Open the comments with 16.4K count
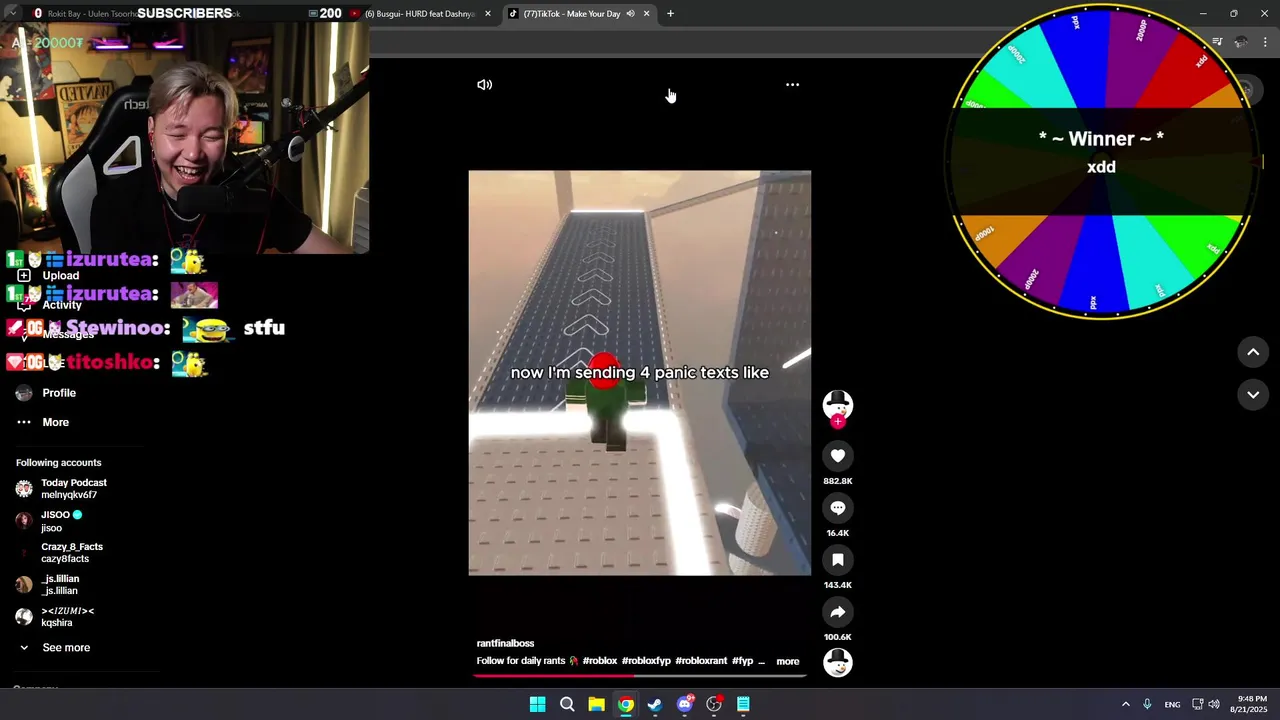This screenshot has height=720, width=1280. click(838, 508)
